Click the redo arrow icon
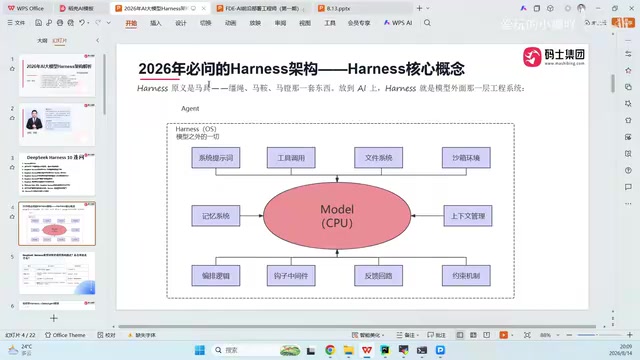Image resolution: width=640 pixels, height=360 pixels. (x=98, y=23)
